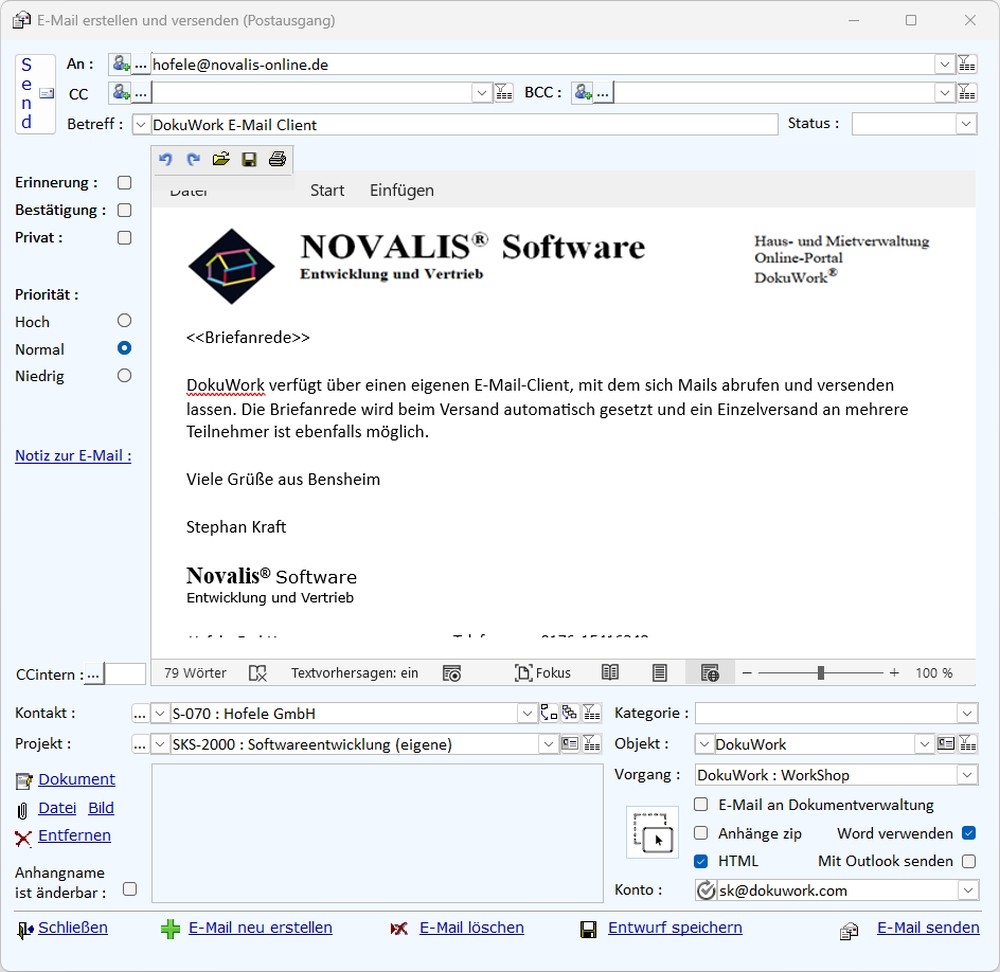Image resolution: width=1000 pixels, height=972 pixels.
Task: Save with floppy disk toolbar icon
Action: coord(249,159)
